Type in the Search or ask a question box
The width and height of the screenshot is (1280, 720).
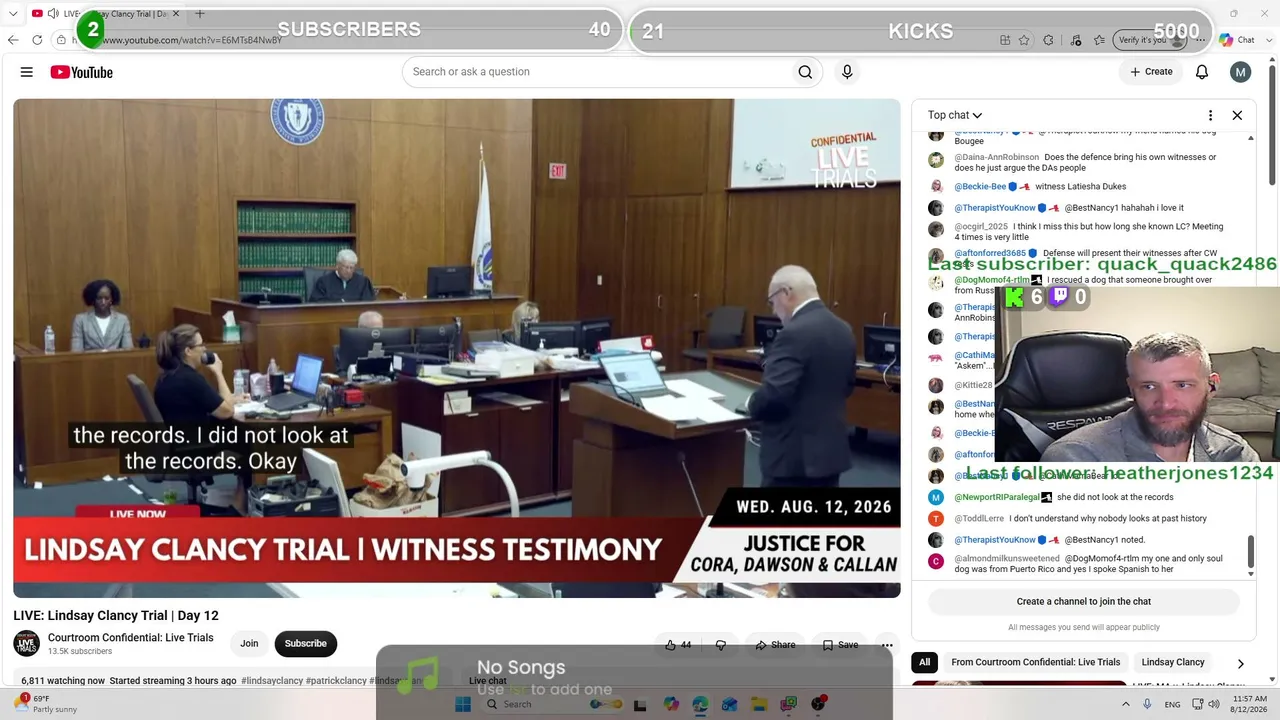[x=596, y=72]
